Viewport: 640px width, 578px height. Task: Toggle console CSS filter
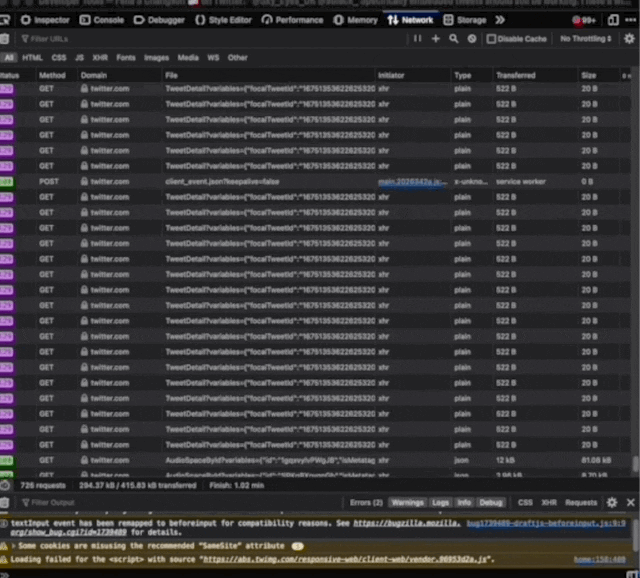[x=525, y=502]
